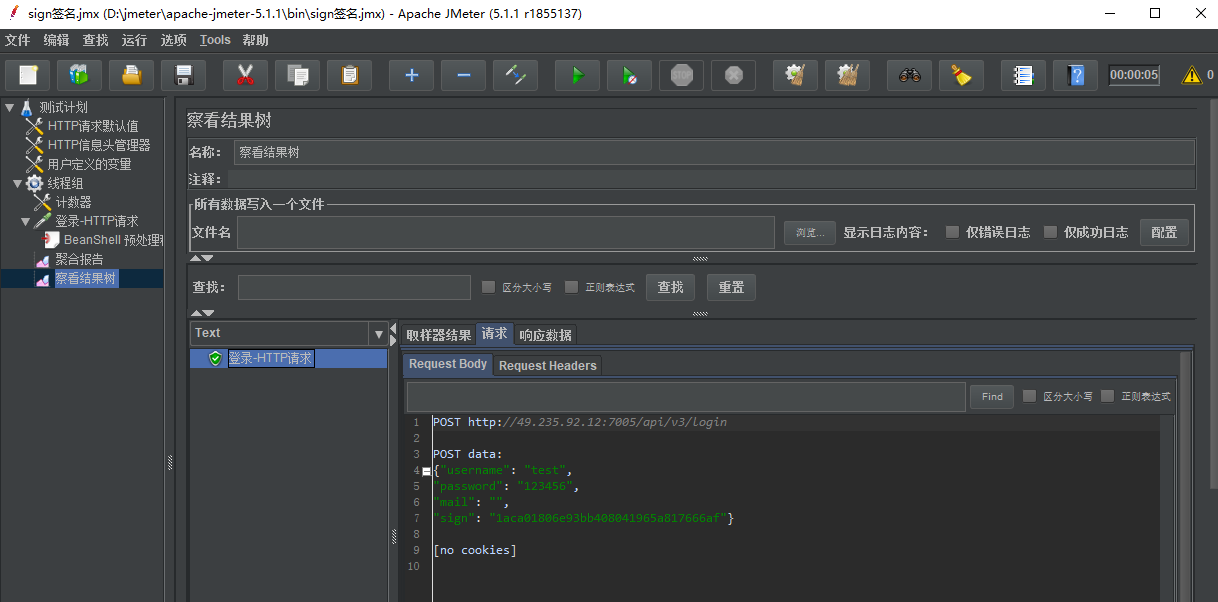Select BeanShell 预处理 element in tree
Image resolution: width=1218 pixels, height=602 pixels.
tap(113, 240)
